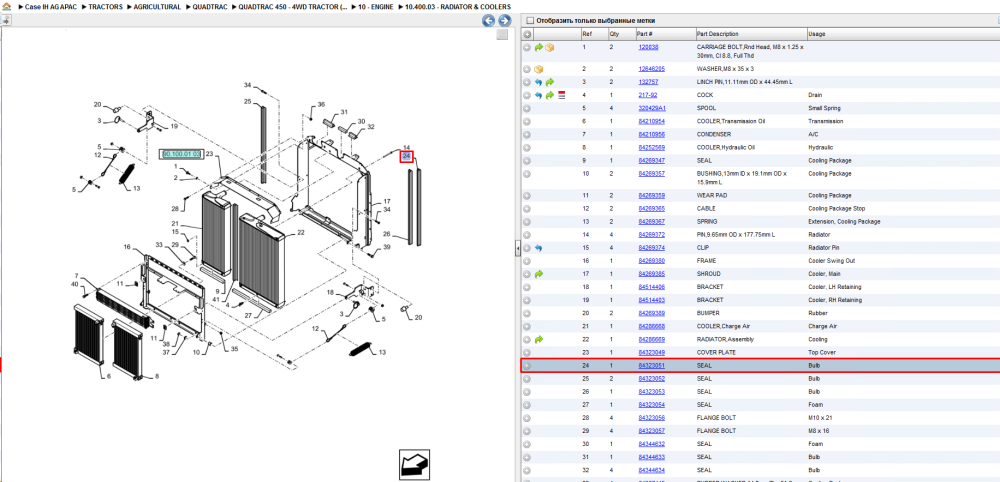
Task: Click the add-all plus icon in the table header
Action: pos(527,34)
